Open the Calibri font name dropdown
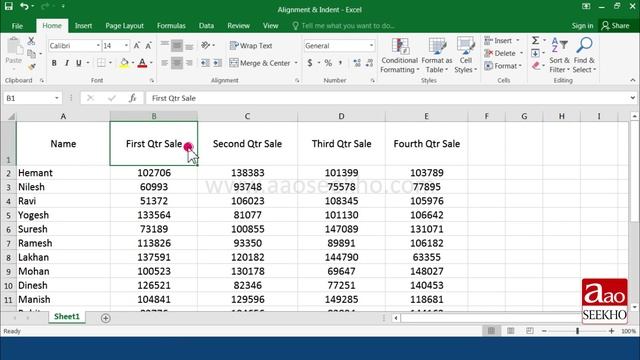The height and width of the screenshot is (360, 640). (98, 45)
